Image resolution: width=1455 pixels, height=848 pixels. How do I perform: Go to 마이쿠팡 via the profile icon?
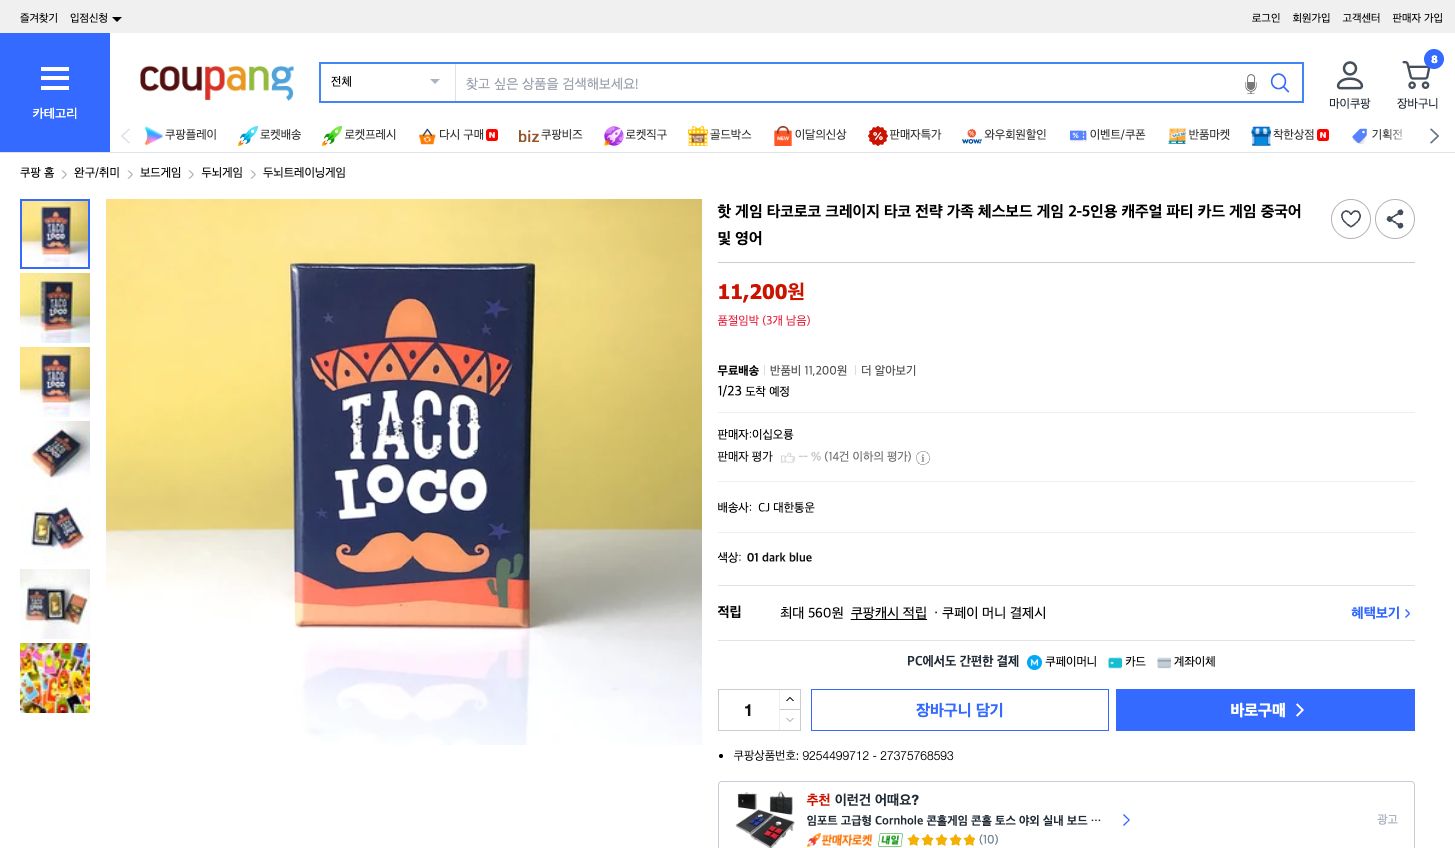point(1349,75)
